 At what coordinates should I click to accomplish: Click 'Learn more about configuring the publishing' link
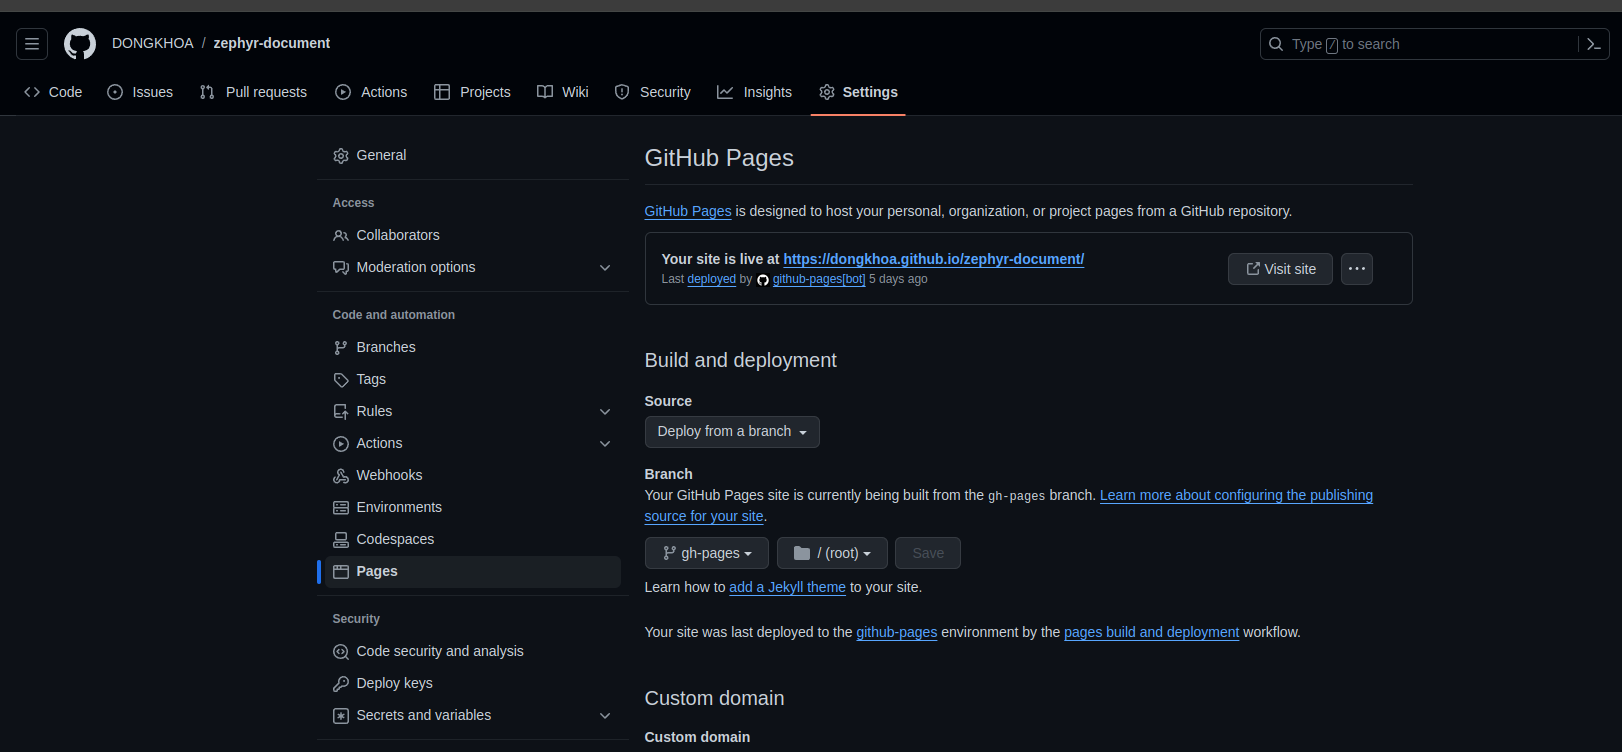[1236, 495]
